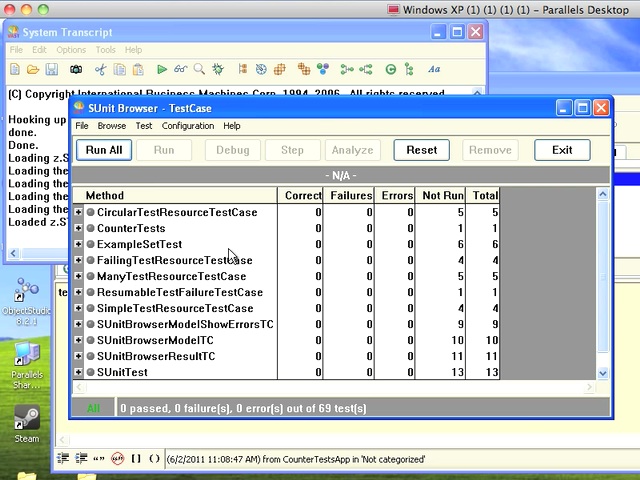Click square brackets icon in bottom toolbar

click(136, 458)
